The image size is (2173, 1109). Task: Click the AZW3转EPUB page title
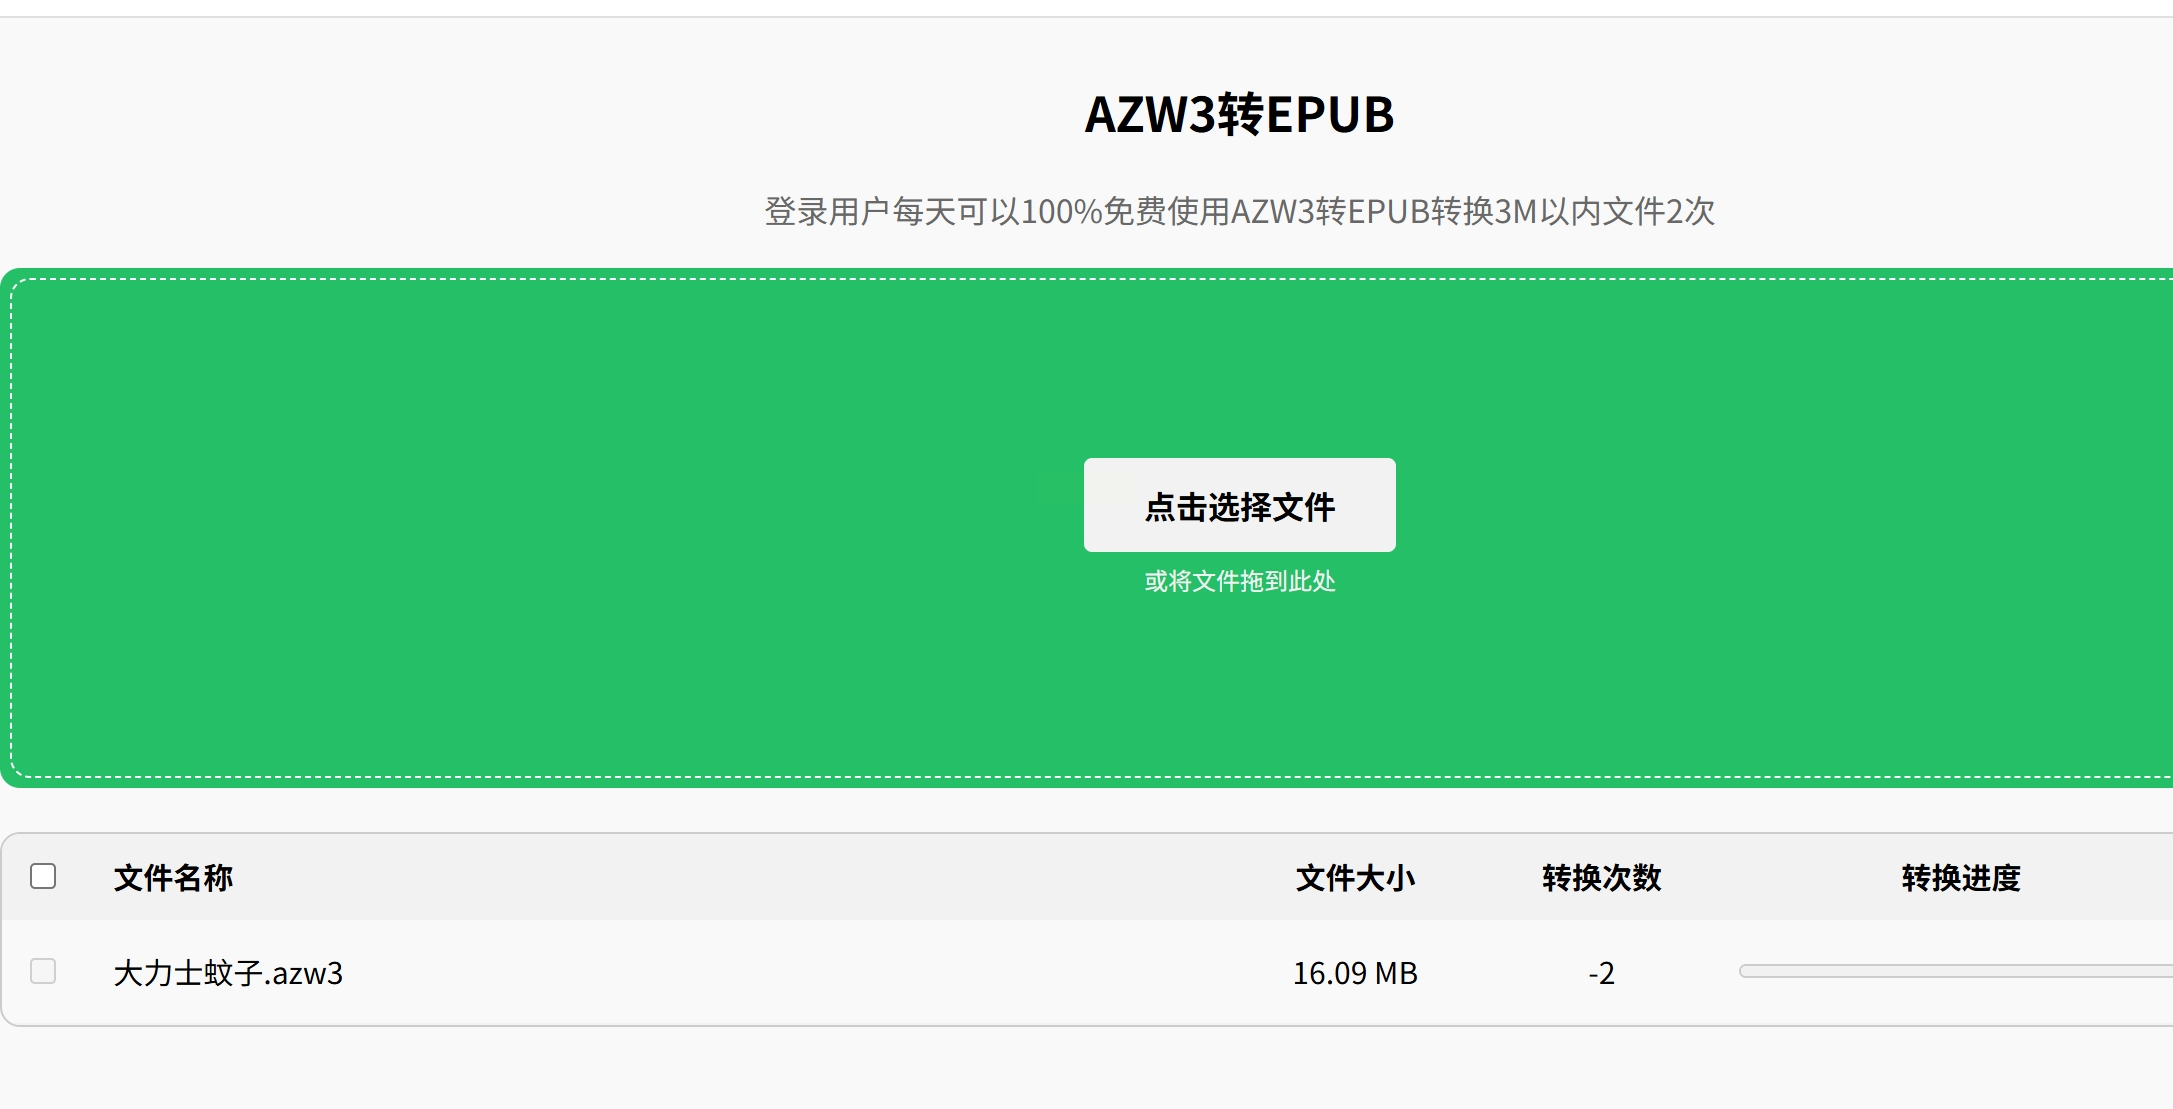click(x=1239, y=114)
